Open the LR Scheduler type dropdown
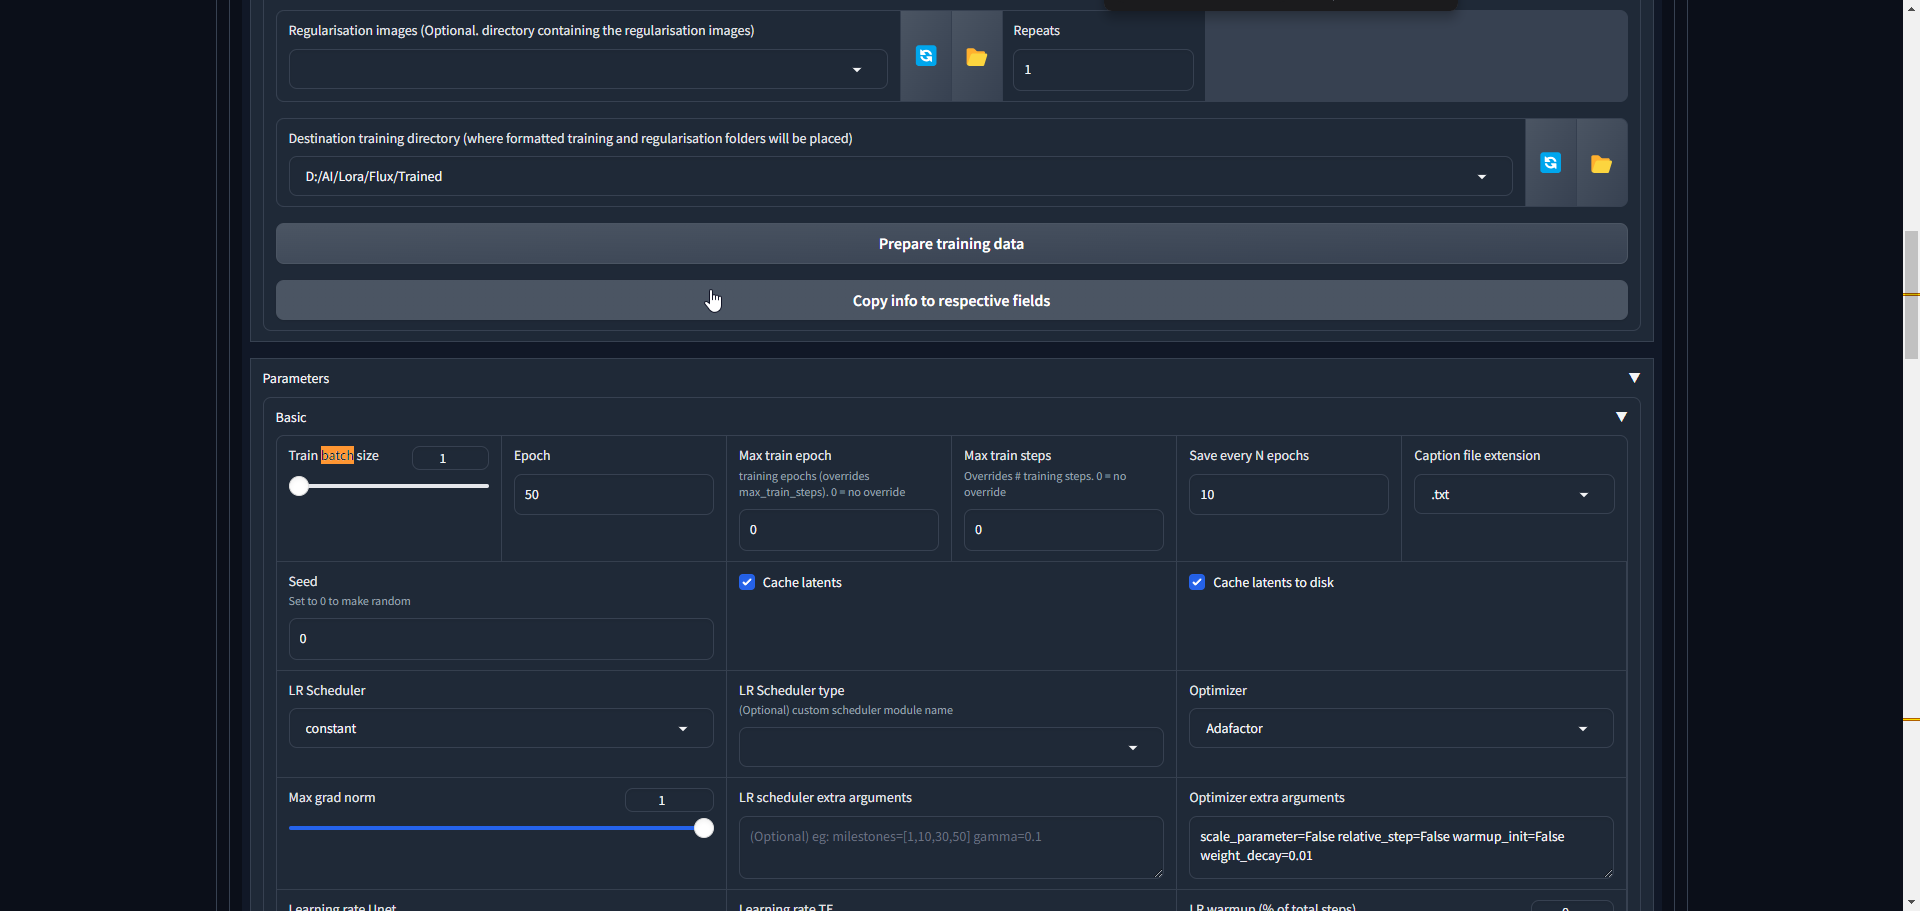Viewport: 1920px width, 911px height. click(x=951, y=747)
